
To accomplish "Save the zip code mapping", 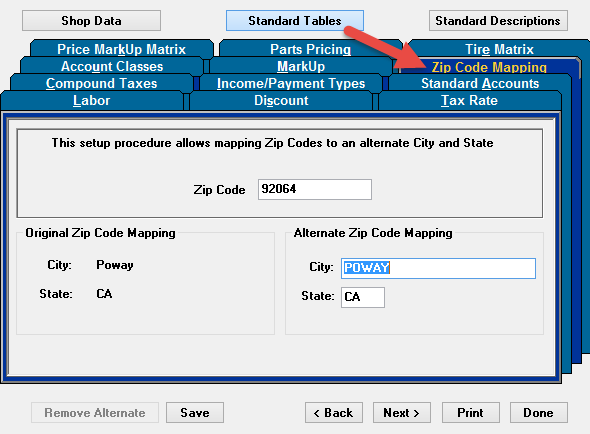I will pyautogui.click(x=195, y=413).
